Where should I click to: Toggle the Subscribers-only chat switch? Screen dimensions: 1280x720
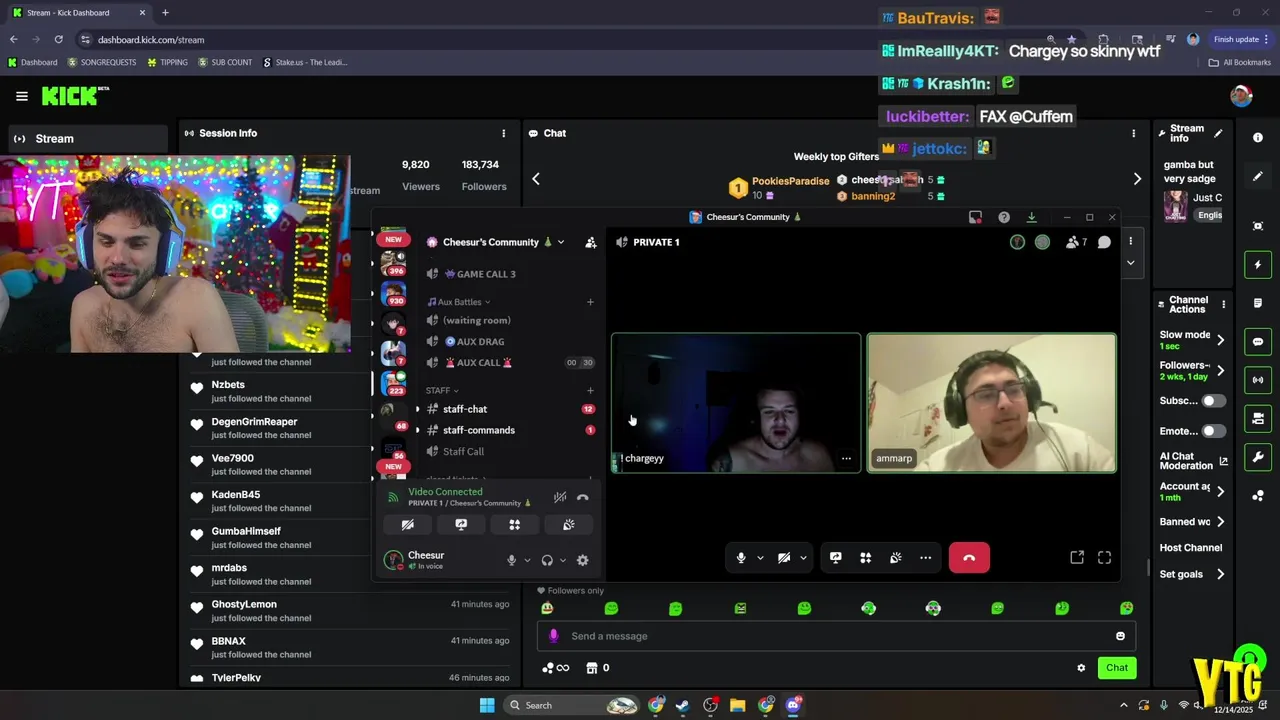coord(1213,401)
